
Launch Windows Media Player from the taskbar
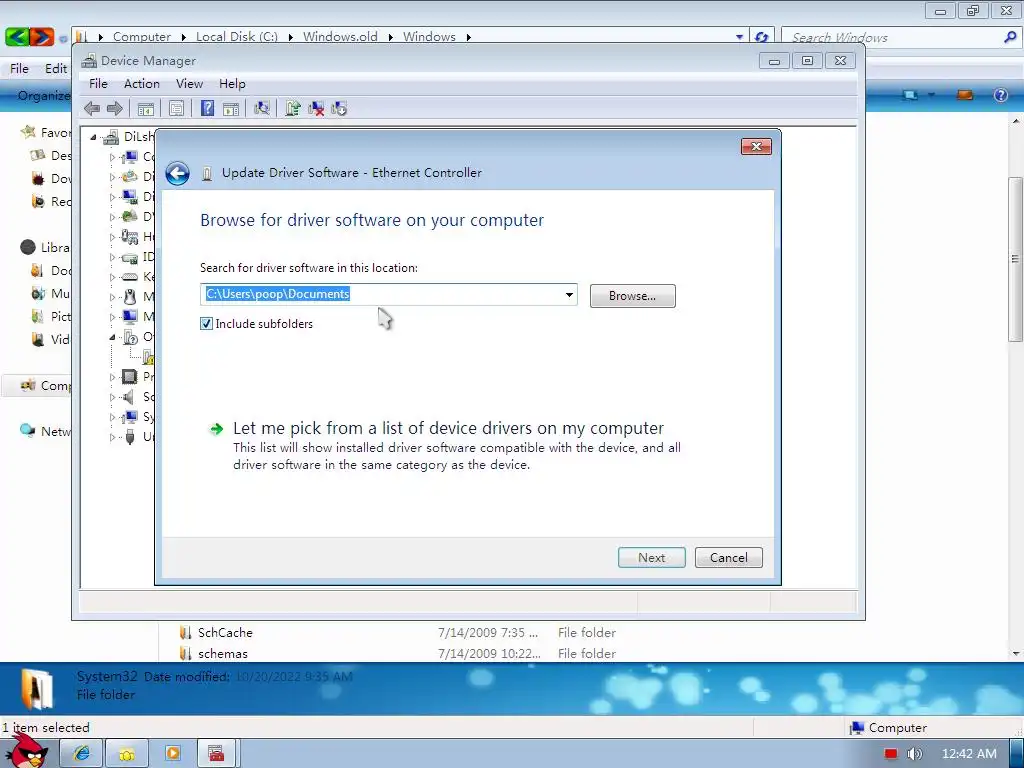click(172, 754)
